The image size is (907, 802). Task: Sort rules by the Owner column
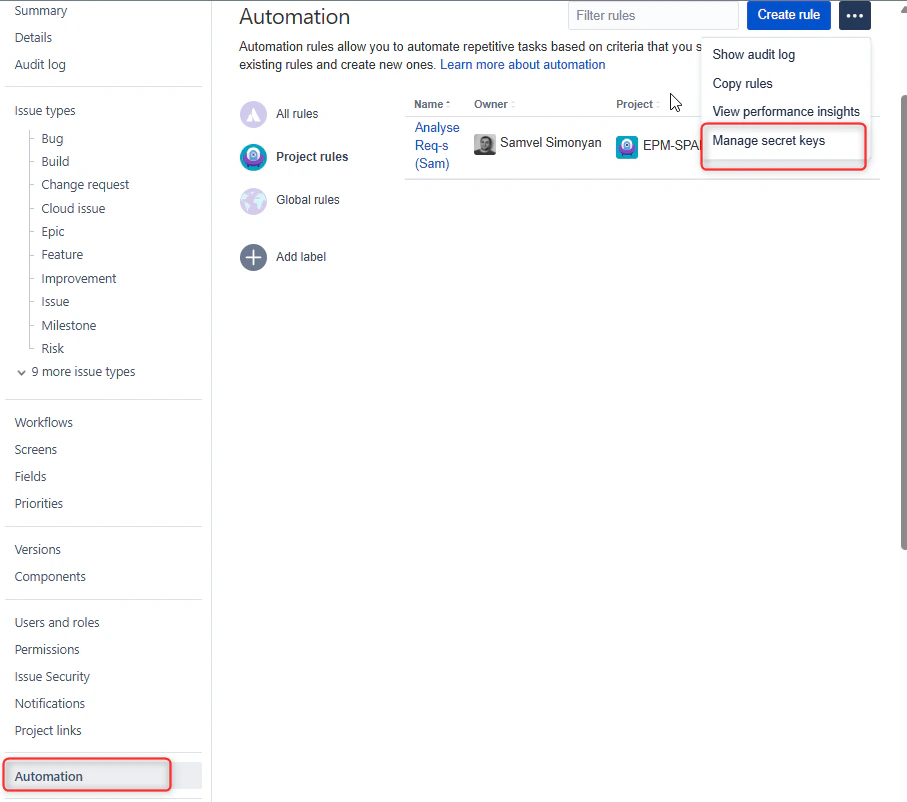point(489,104)
